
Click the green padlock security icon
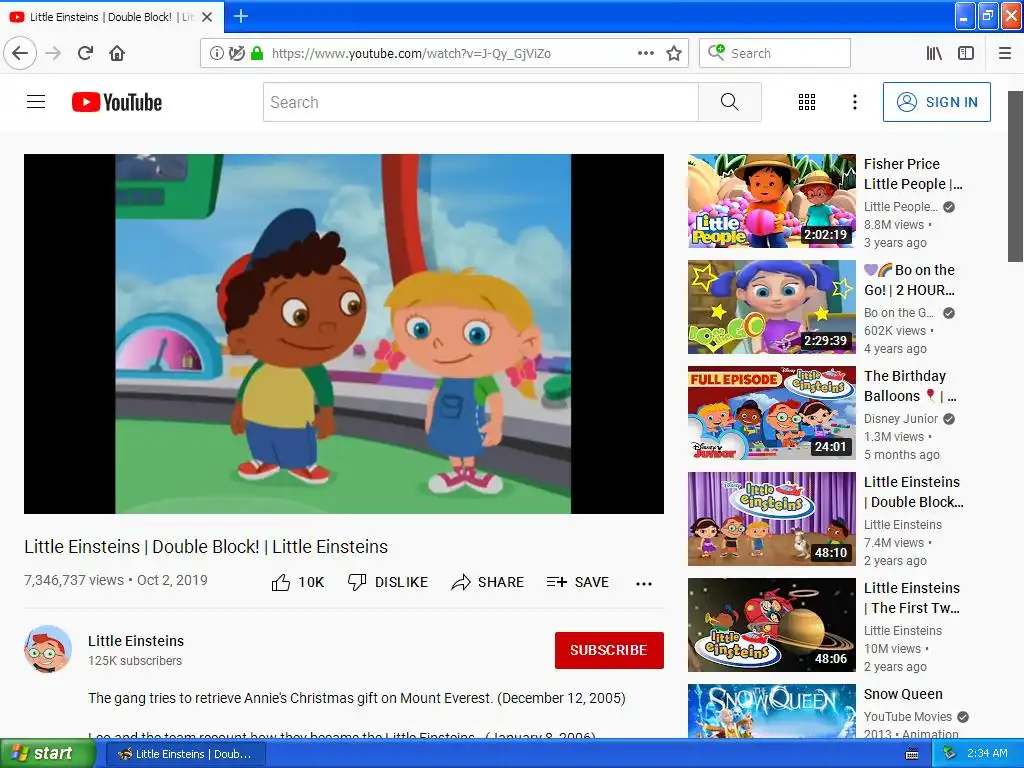257,53
